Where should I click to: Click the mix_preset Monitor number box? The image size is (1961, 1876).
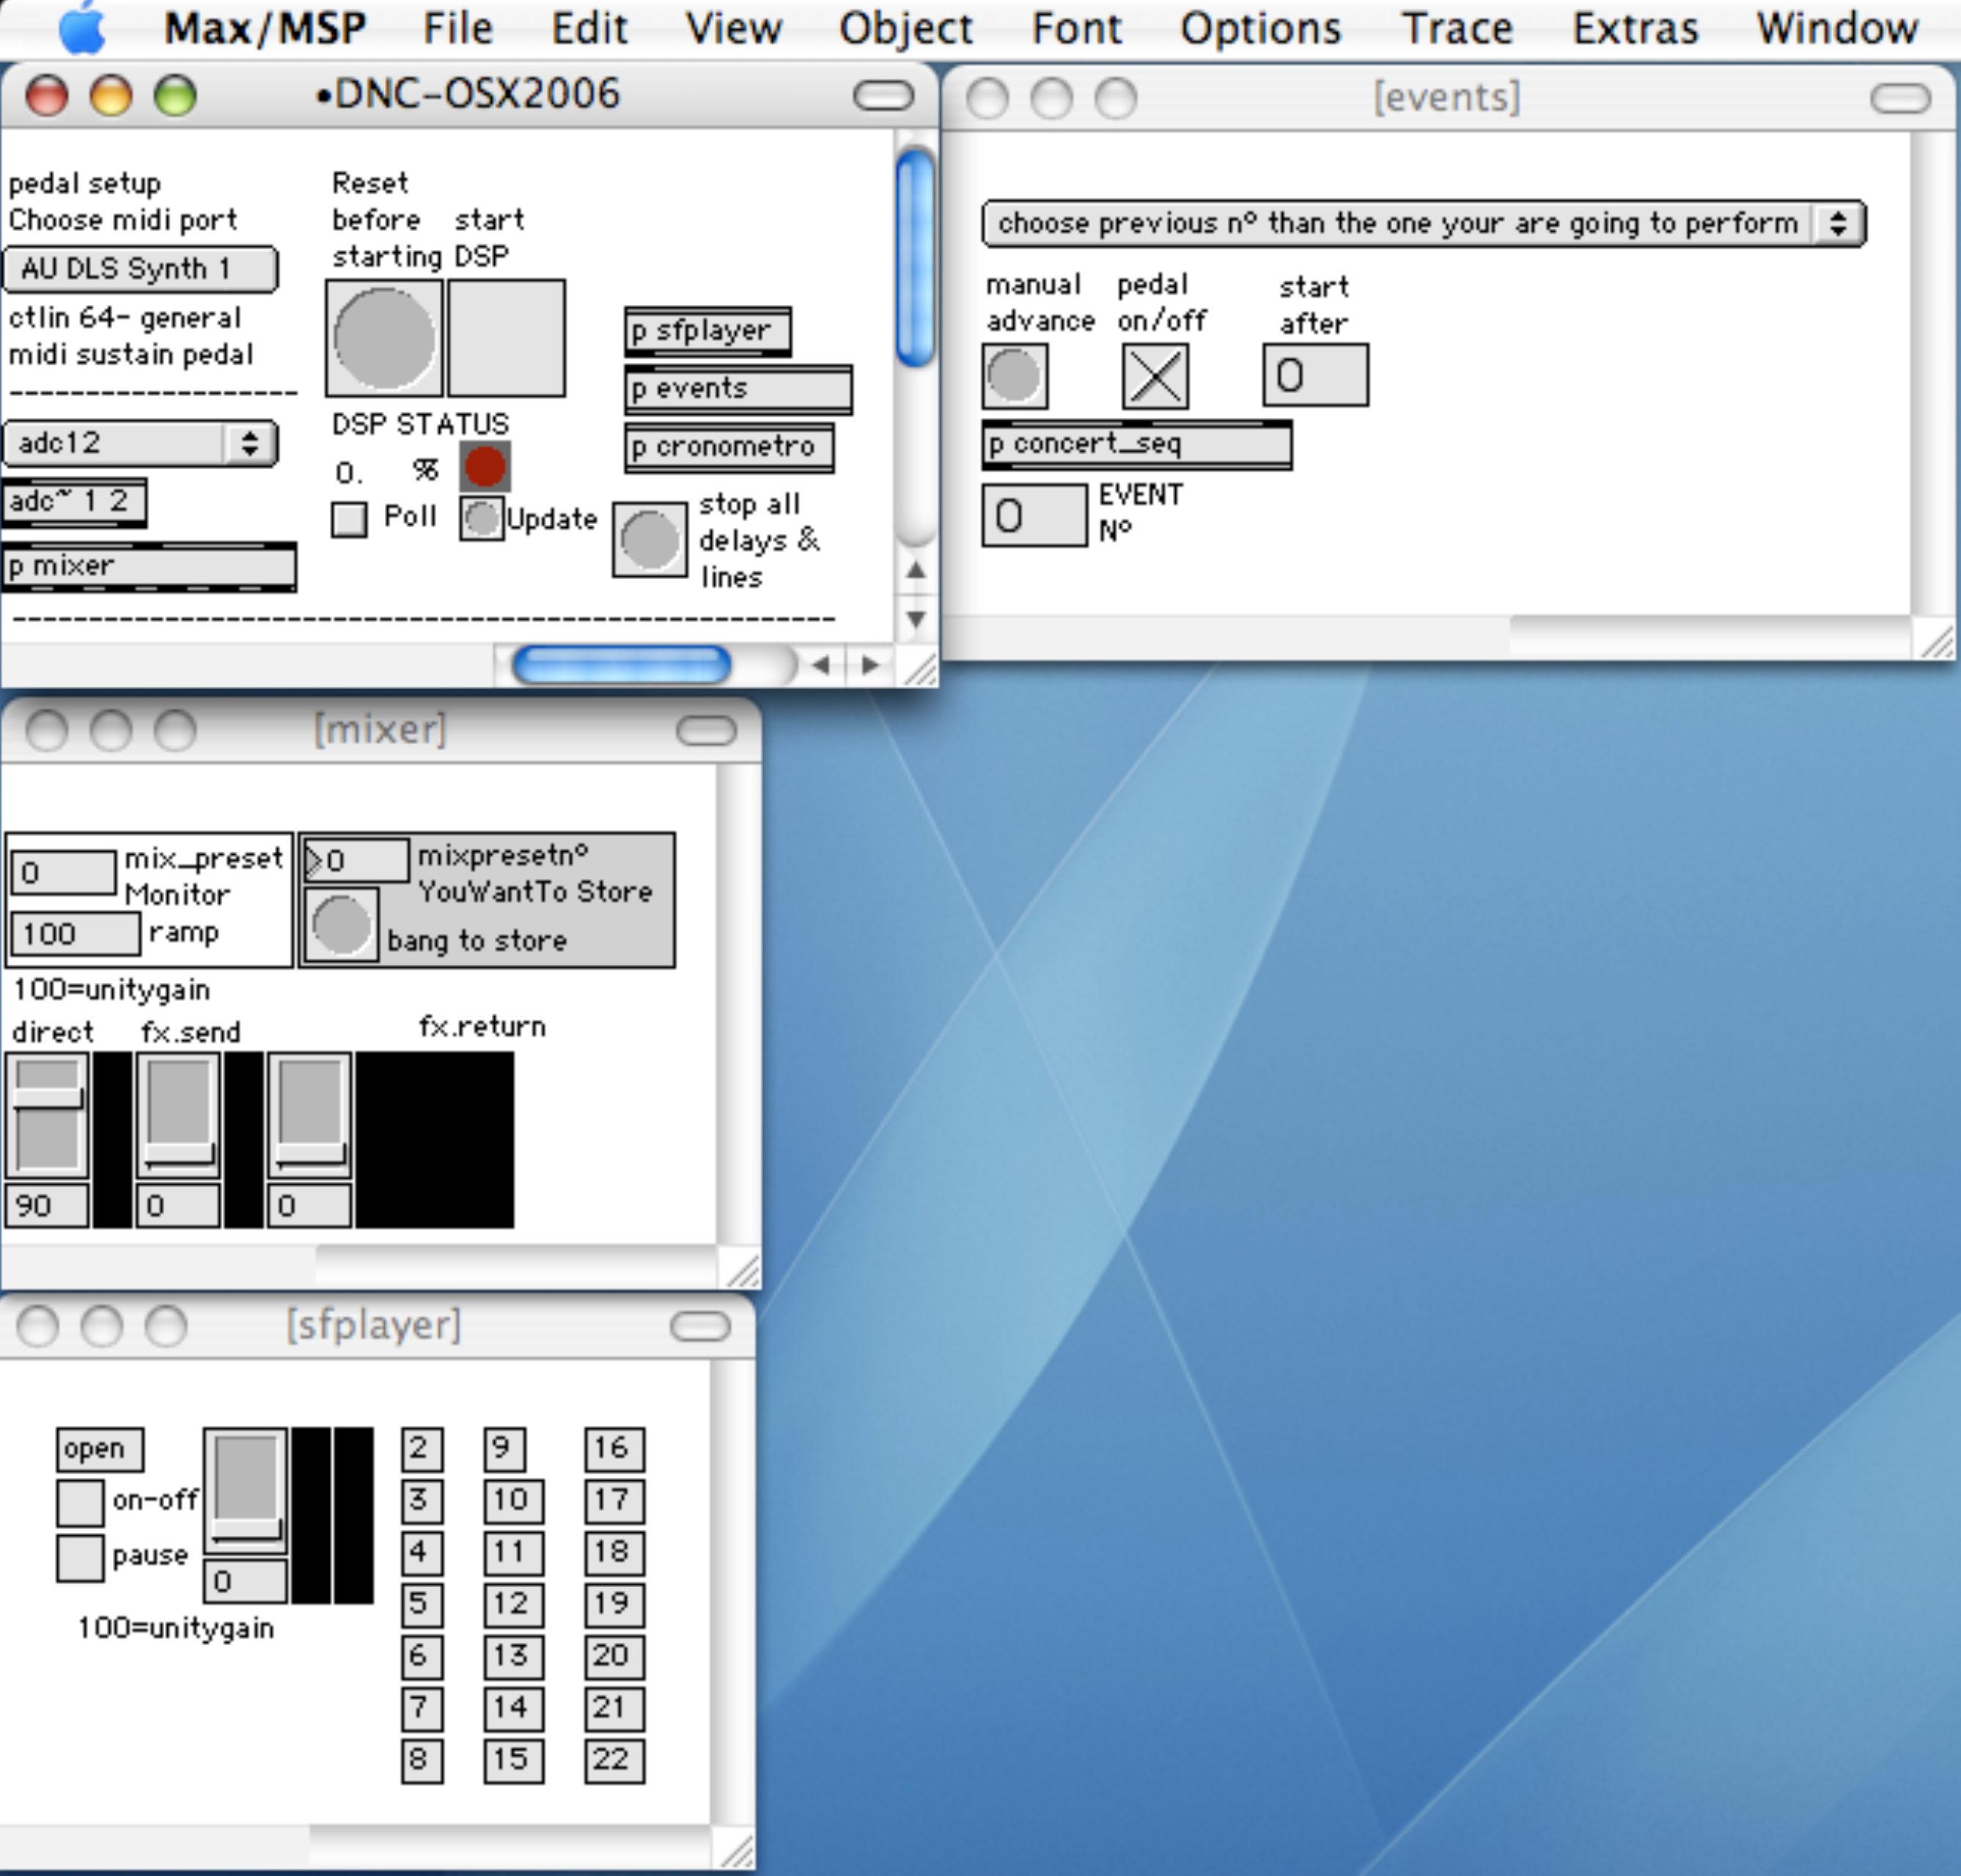point(64,873)
